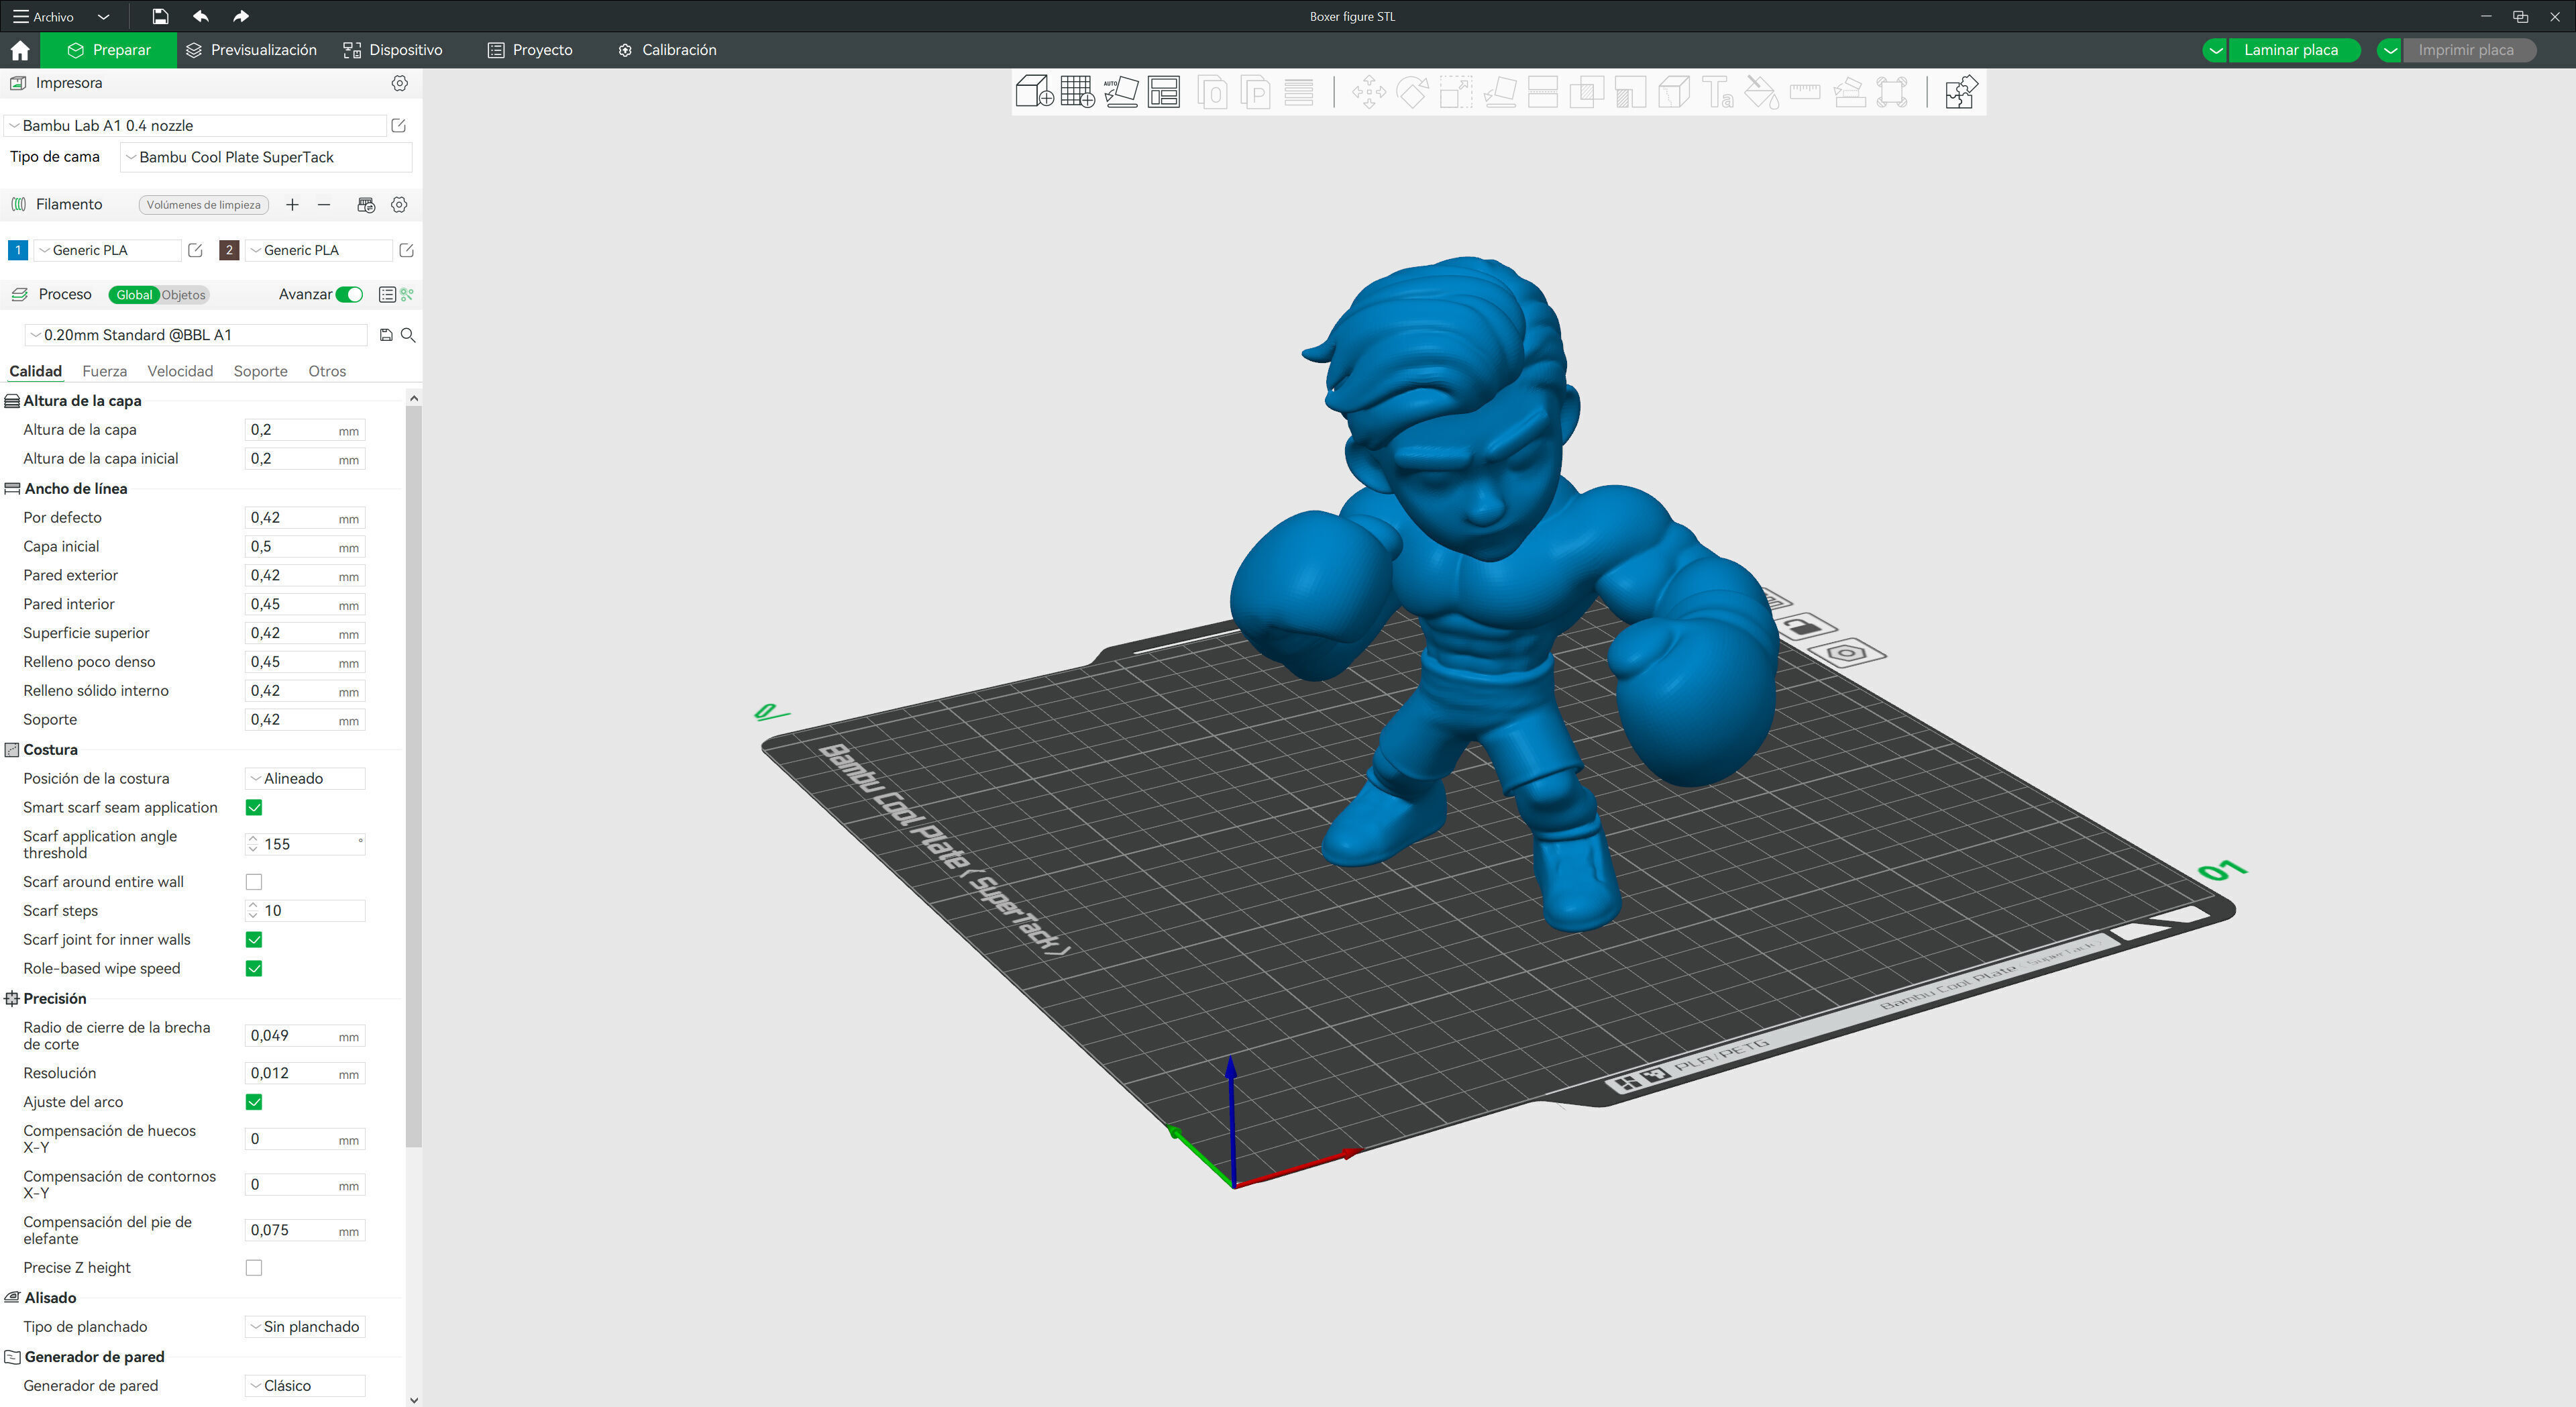Screen dimensions: 2576x1407
Task: Open filament 1 Generic PLA dropdown
Action: [108, 250]
